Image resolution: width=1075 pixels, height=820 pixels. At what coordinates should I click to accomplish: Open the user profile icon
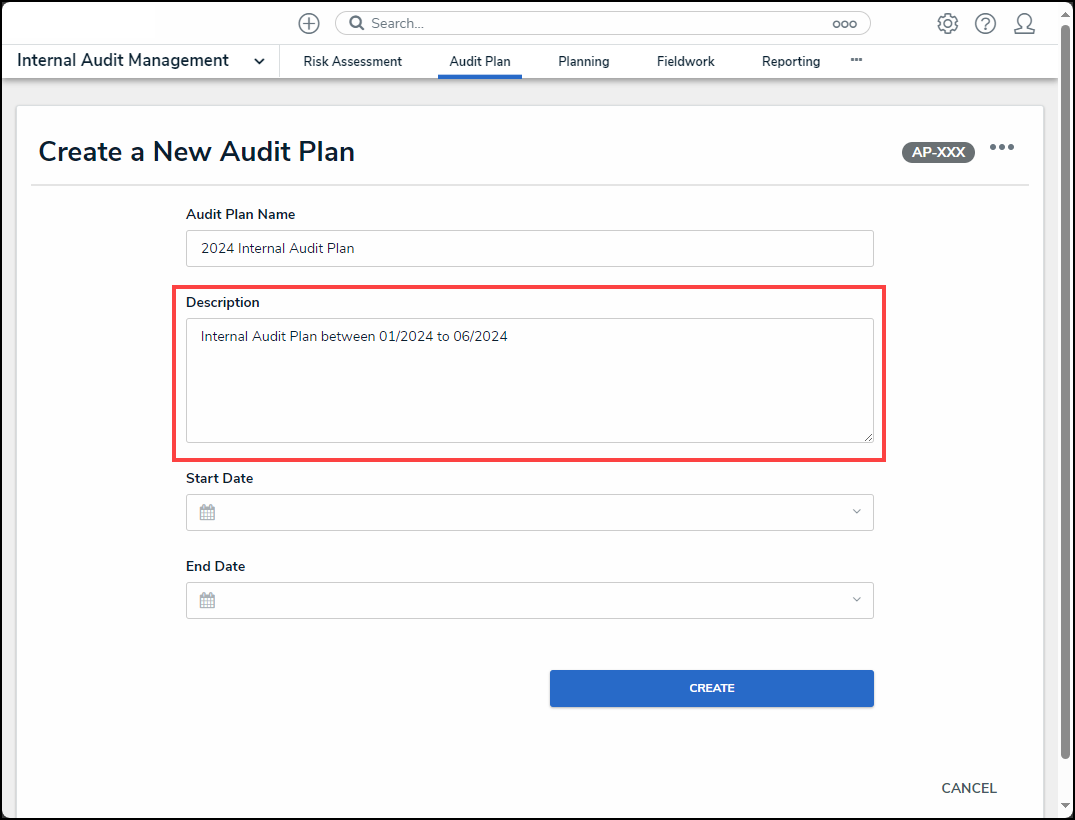click(1024, 24)
